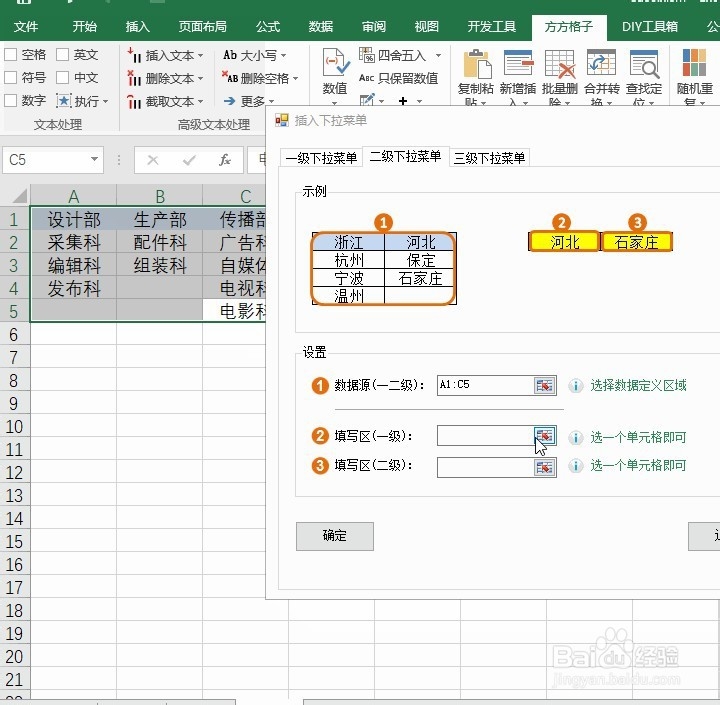The width and height of the screenshot is (720, 705).
Task: Expand the 更多 dropdown arrow
Action: point(271,101)
